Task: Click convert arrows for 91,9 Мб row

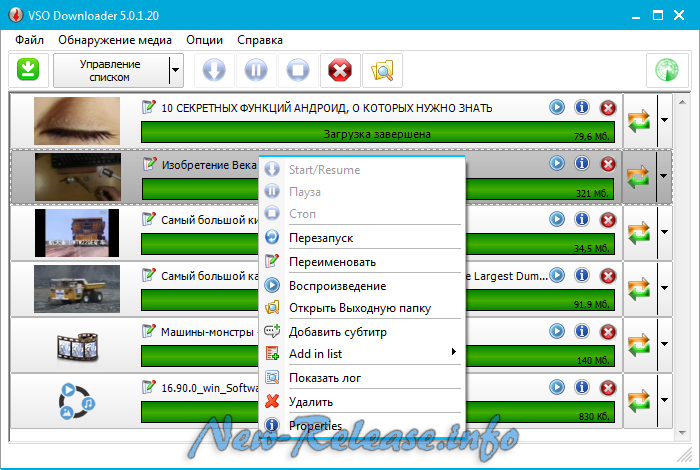Action: pyautogui.click(x=639, y=289)
